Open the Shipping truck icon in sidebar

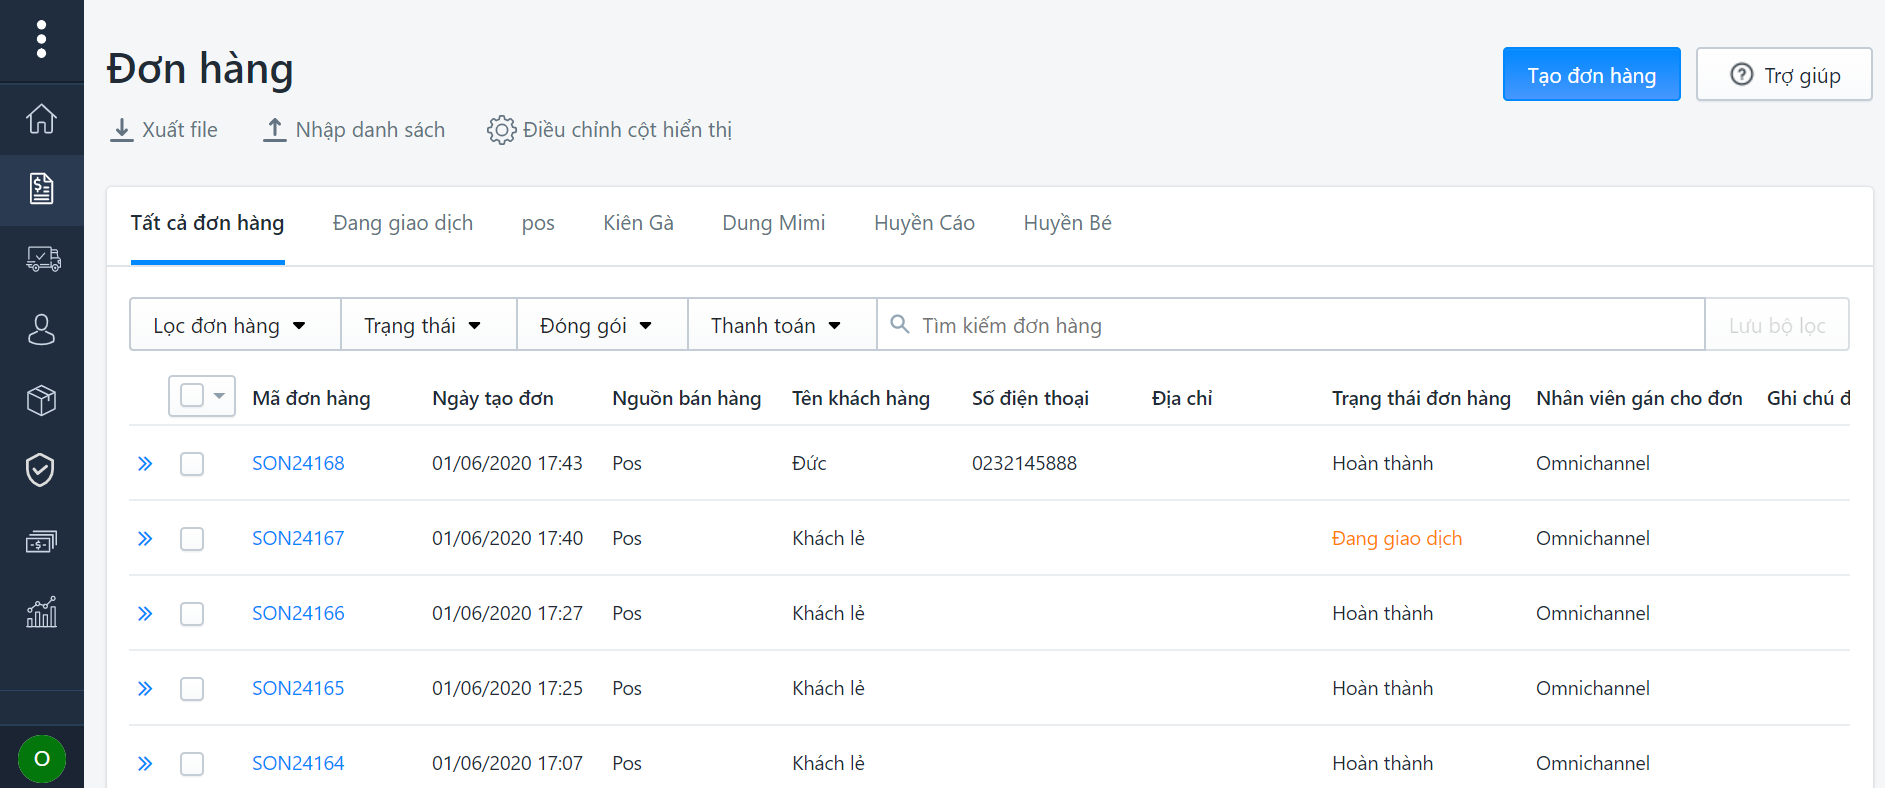click(43, 259)
